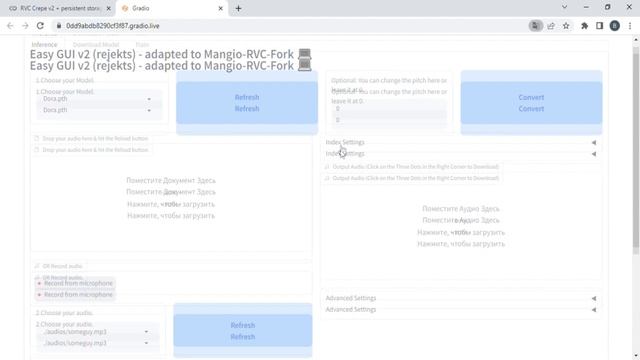
Task: Open a new browser tab
Action: point(238,8)
